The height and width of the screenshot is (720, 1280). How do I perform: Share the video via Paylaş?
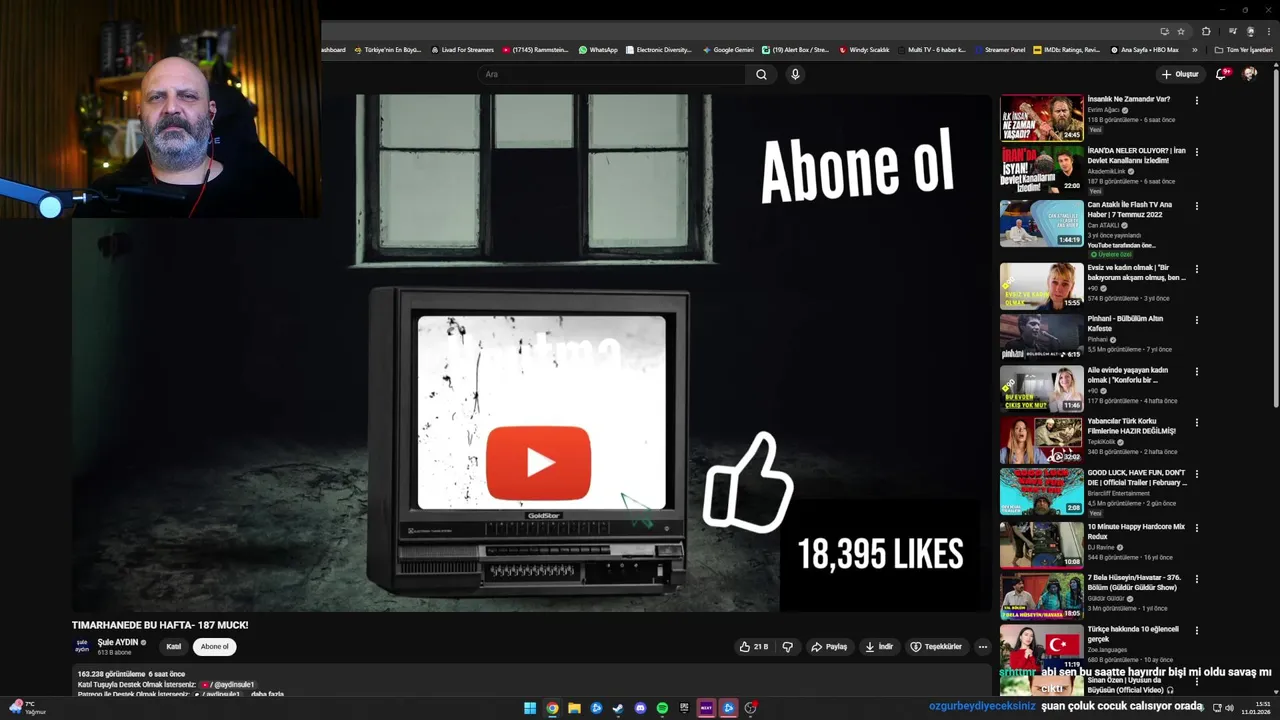point(829,647)
